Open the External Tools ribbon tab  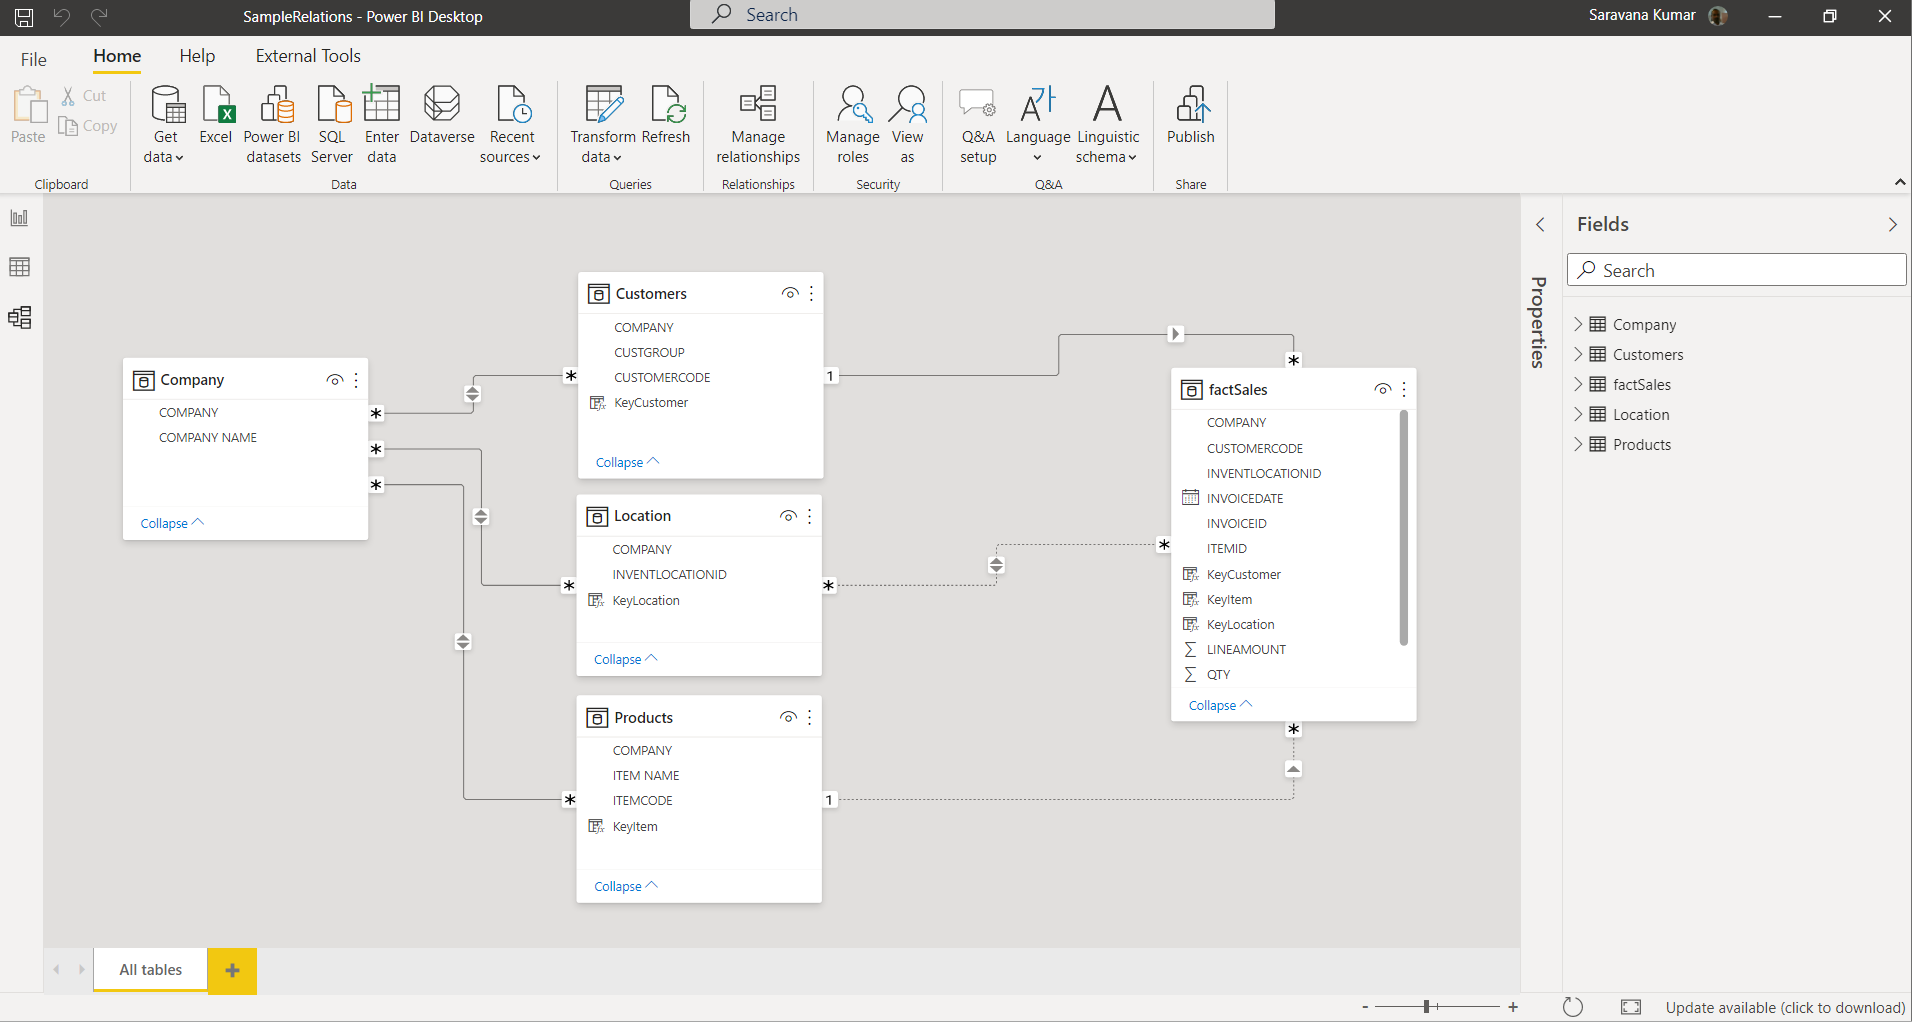click(x=308, y=56)
